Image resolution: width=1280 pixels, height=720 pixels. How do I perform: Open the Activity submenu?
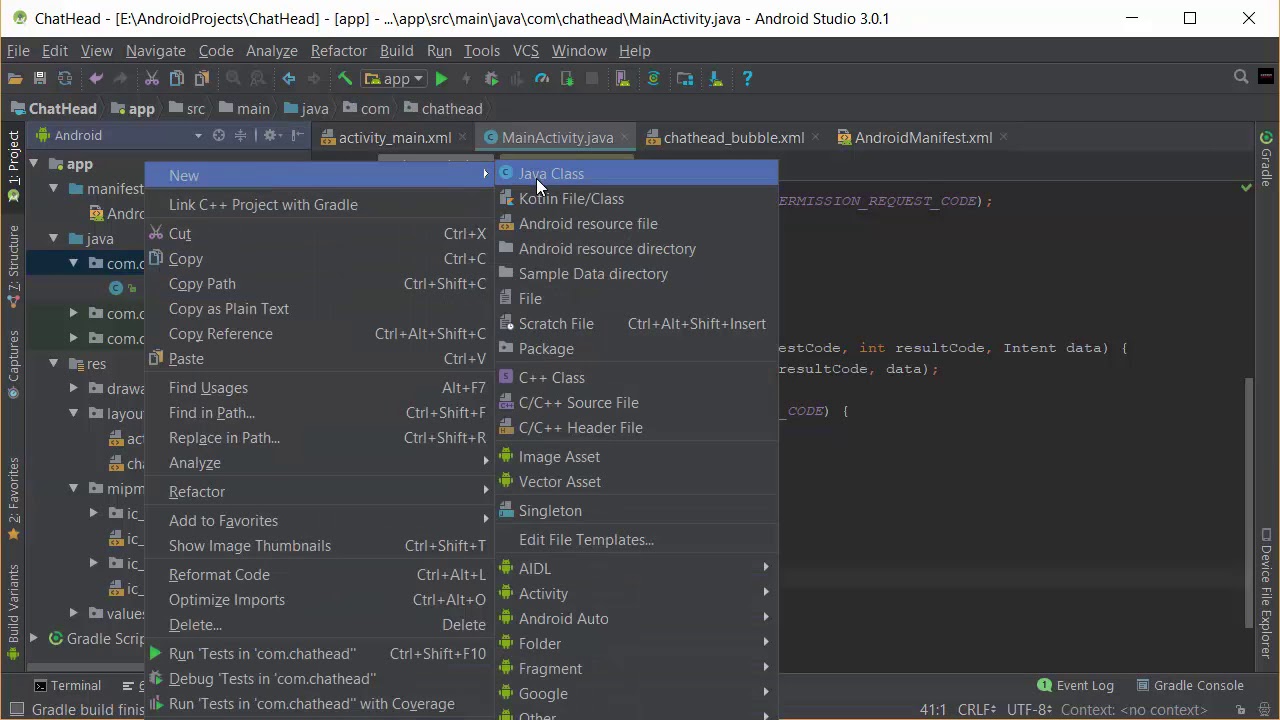click(x=636, y=594)
